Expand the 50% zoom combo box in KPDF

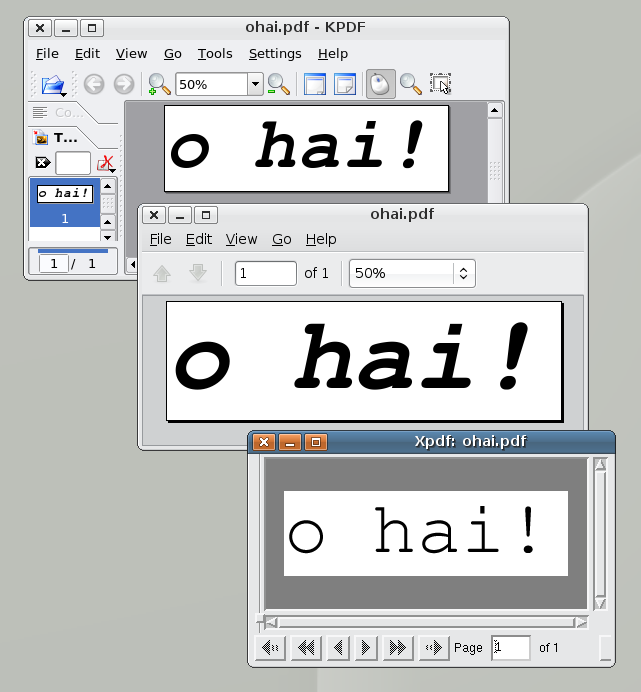click(255, 85)
